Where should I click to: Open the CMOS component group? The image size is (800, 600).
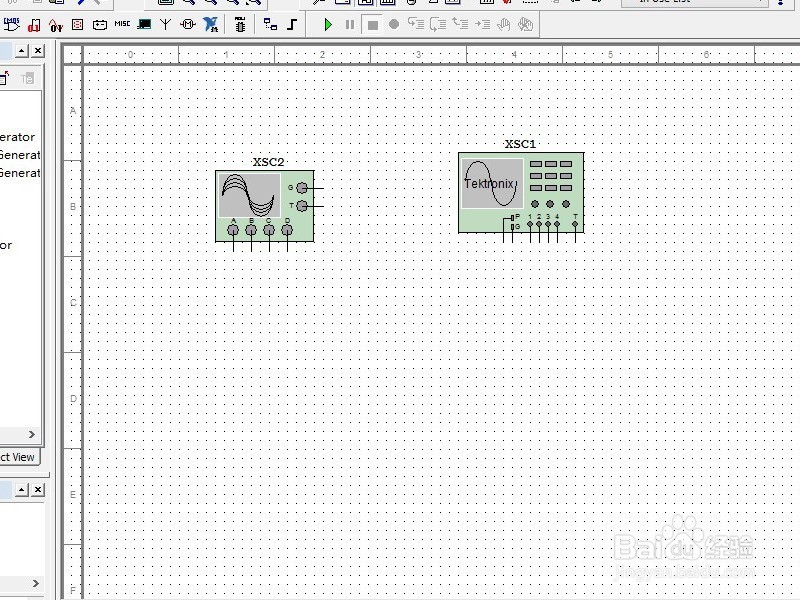(11, 24)
